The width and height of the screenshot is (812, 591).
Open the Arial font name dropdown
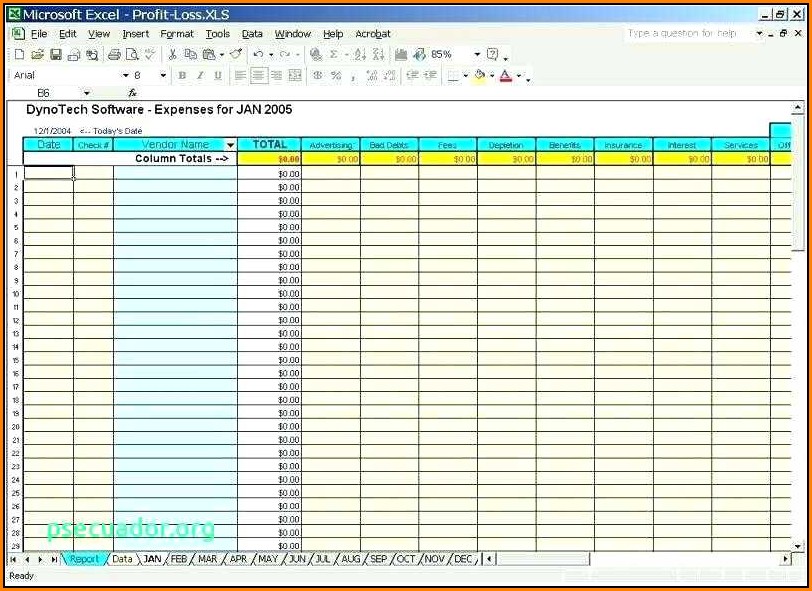coord(125,76)
